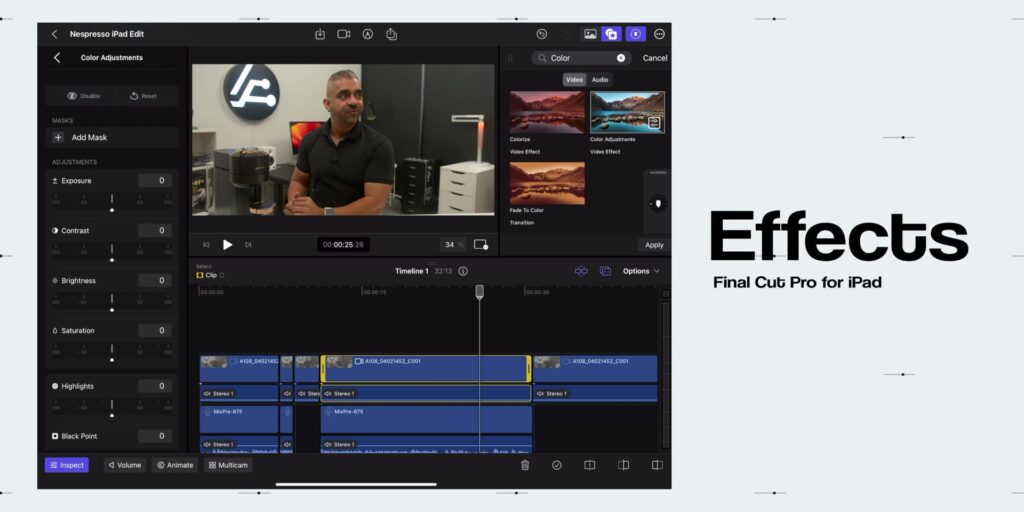This screenshot has height=512, width=1024.
Task: Switch to the Audio tab
Action: coord(600,80)
